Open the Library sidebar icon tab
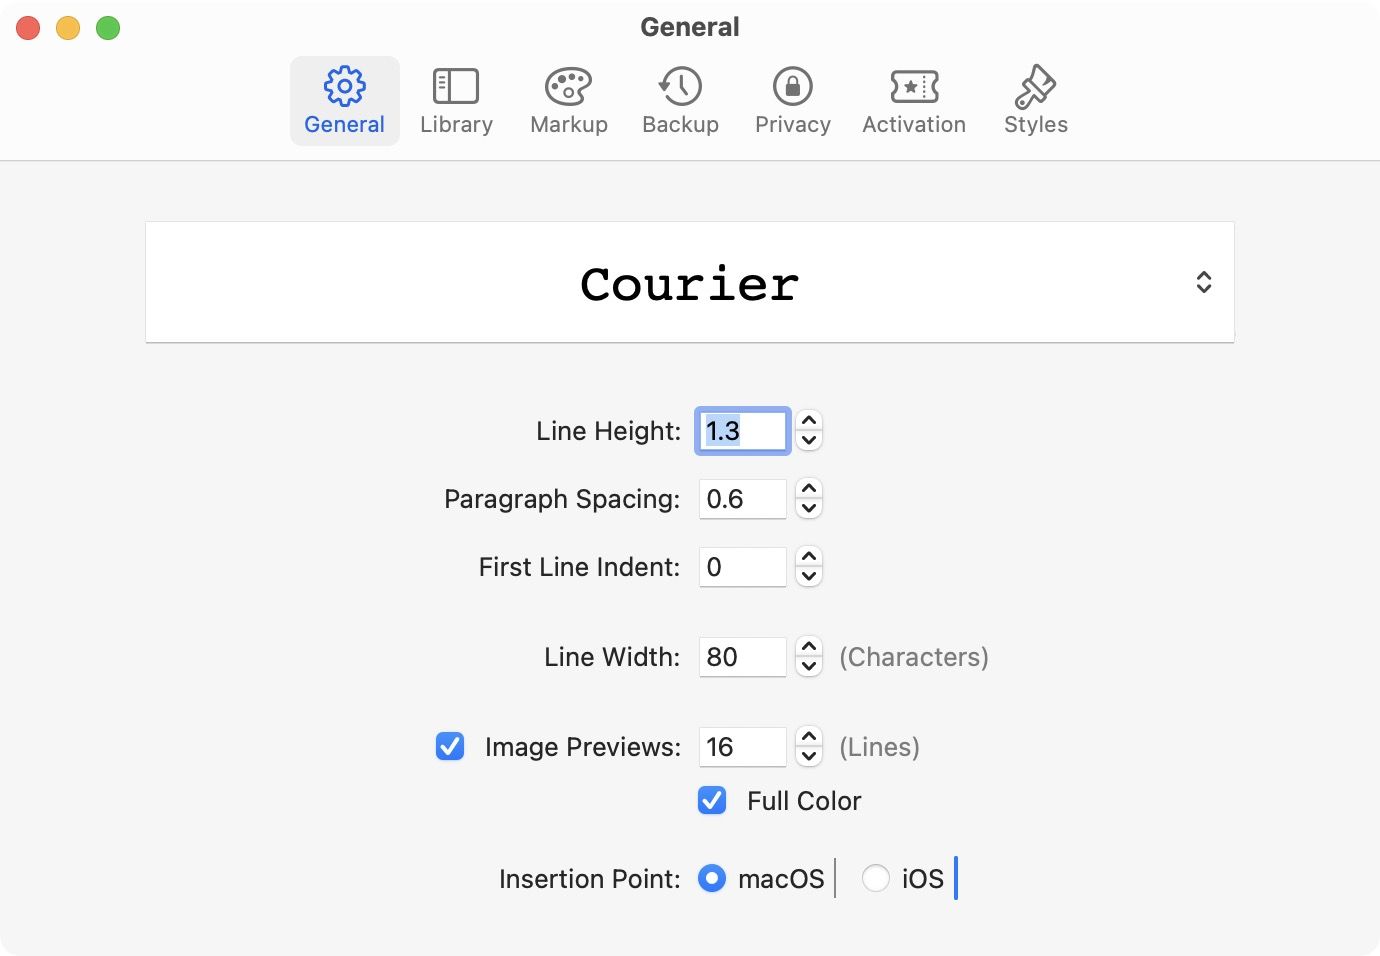Viewport: 1380px width, 956px height. coord(456,87)
